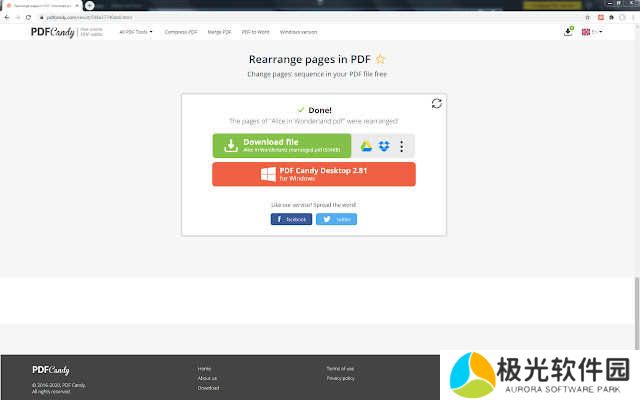Screen dimensions: 640x400
Task: Save the file to Dropbox
Action: click(x=384, y=147)
